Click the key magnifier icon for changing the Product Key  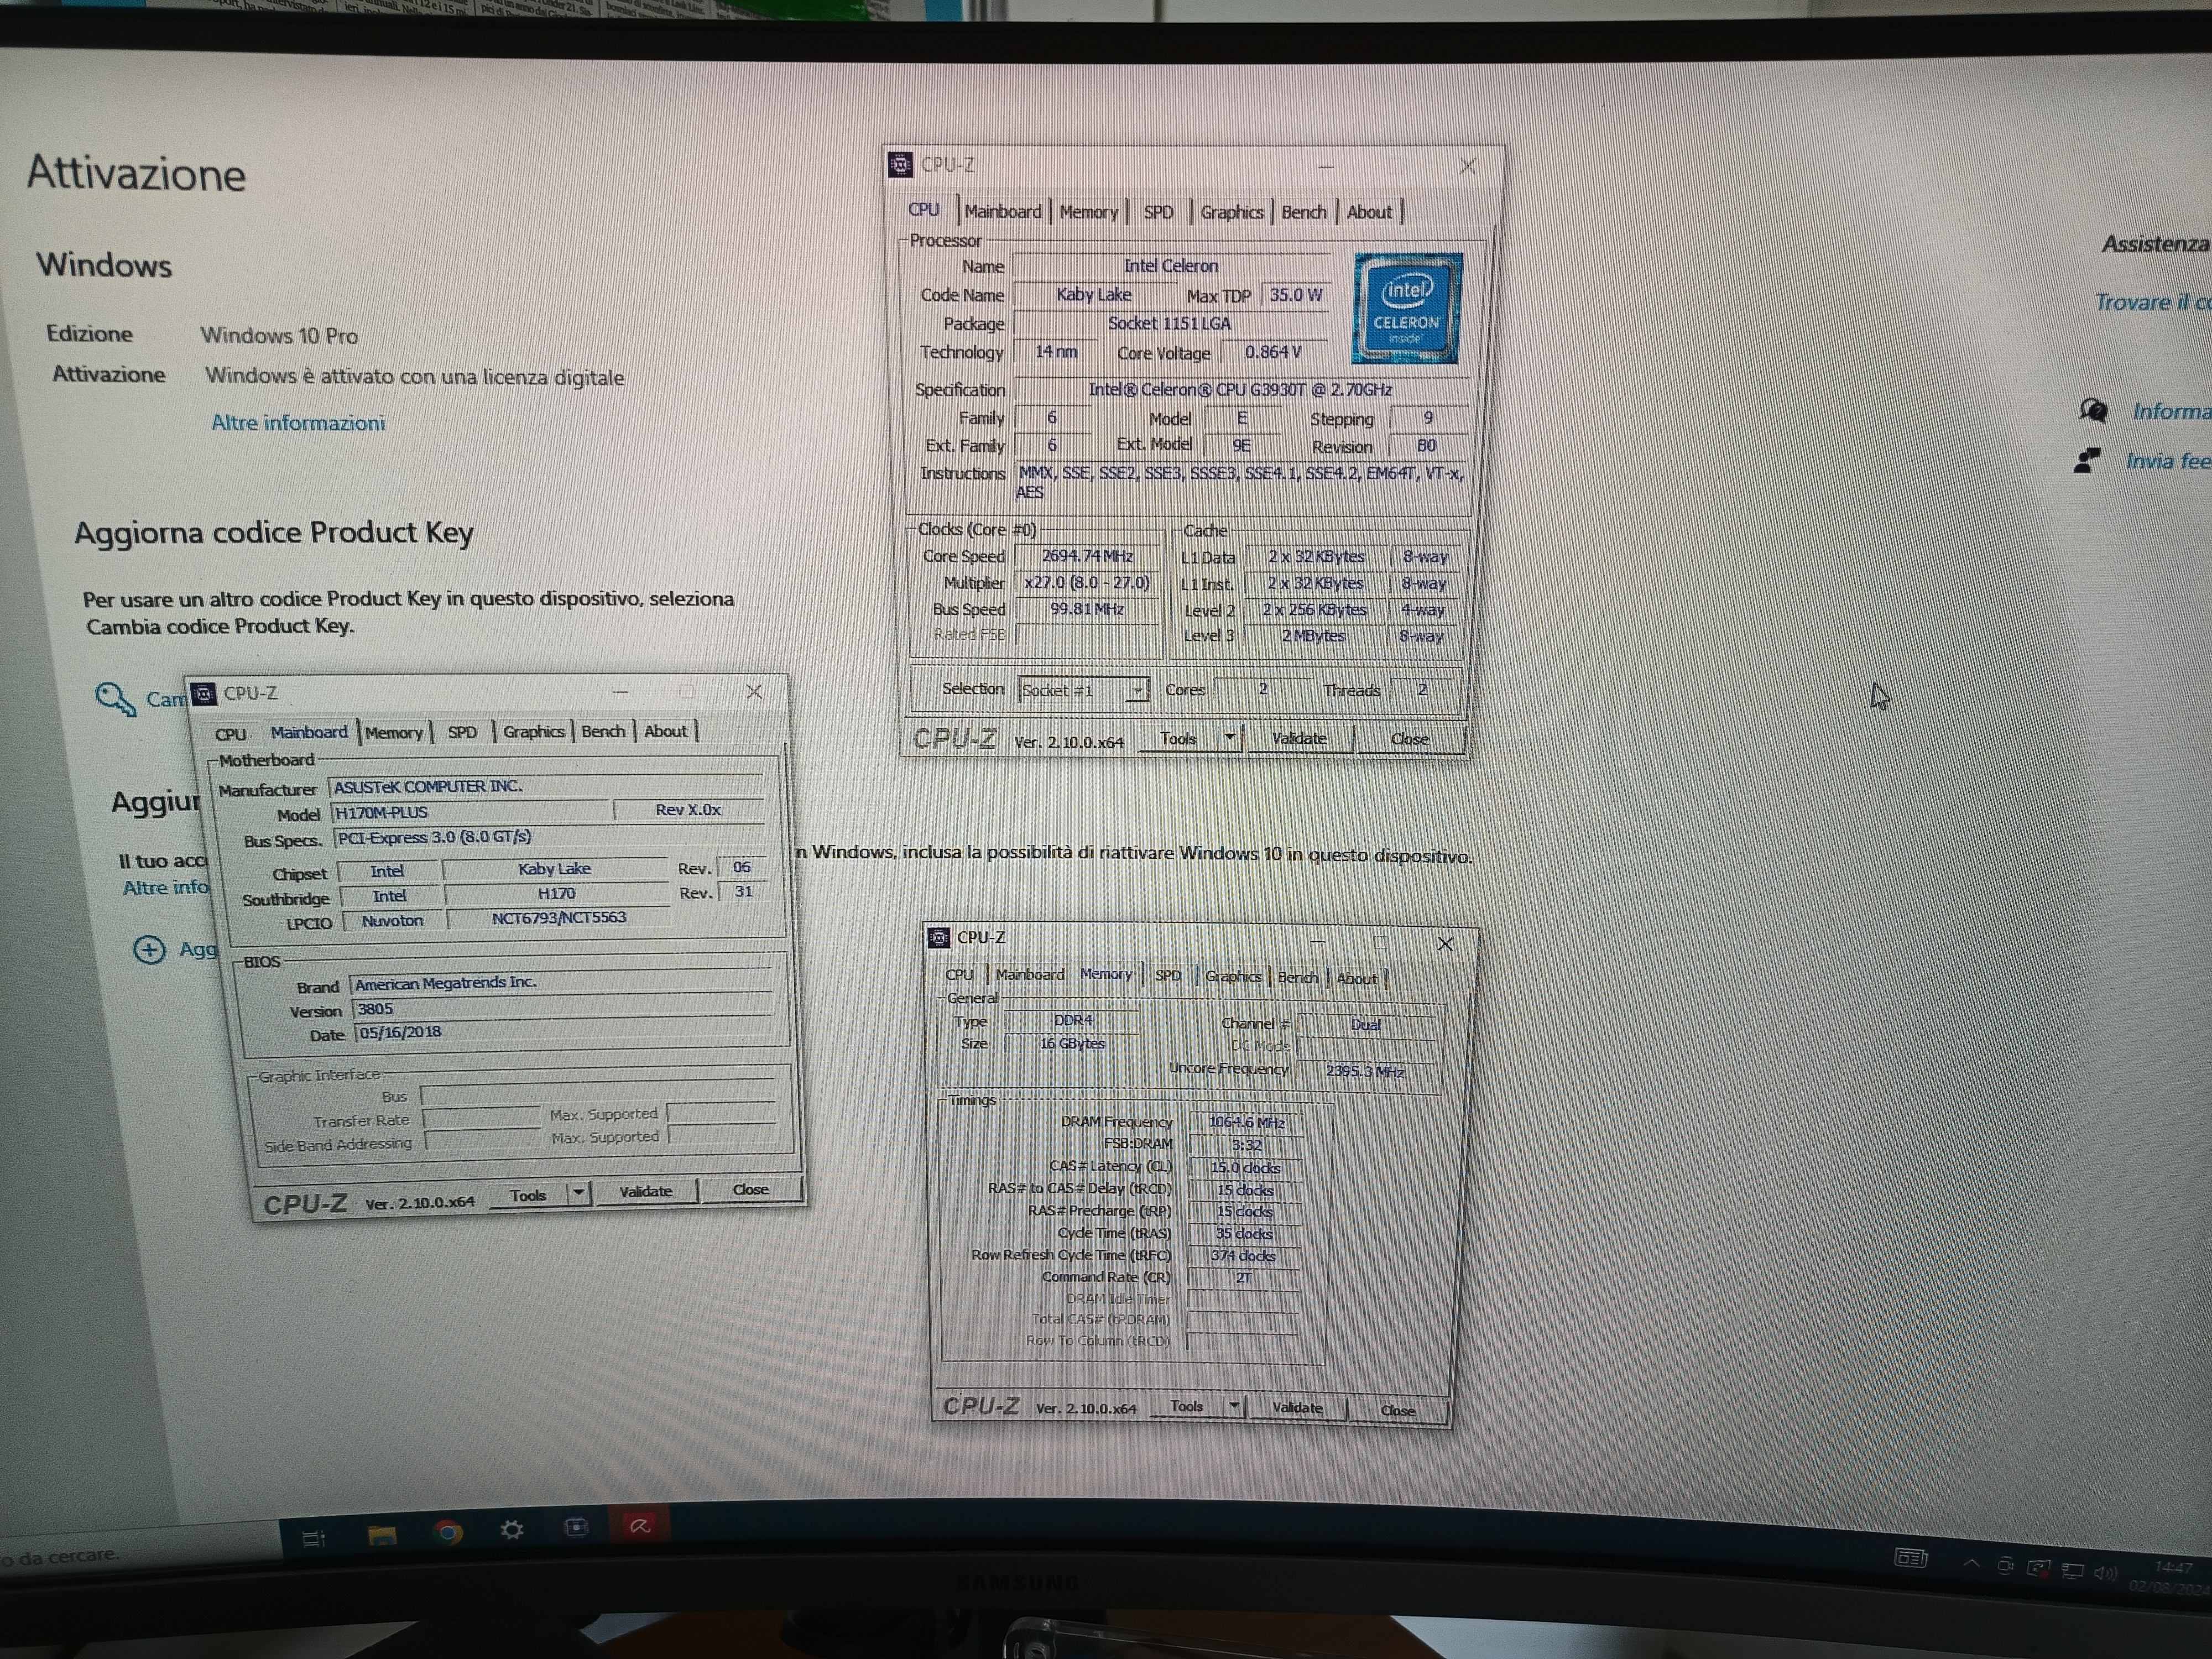coord(115,698)
